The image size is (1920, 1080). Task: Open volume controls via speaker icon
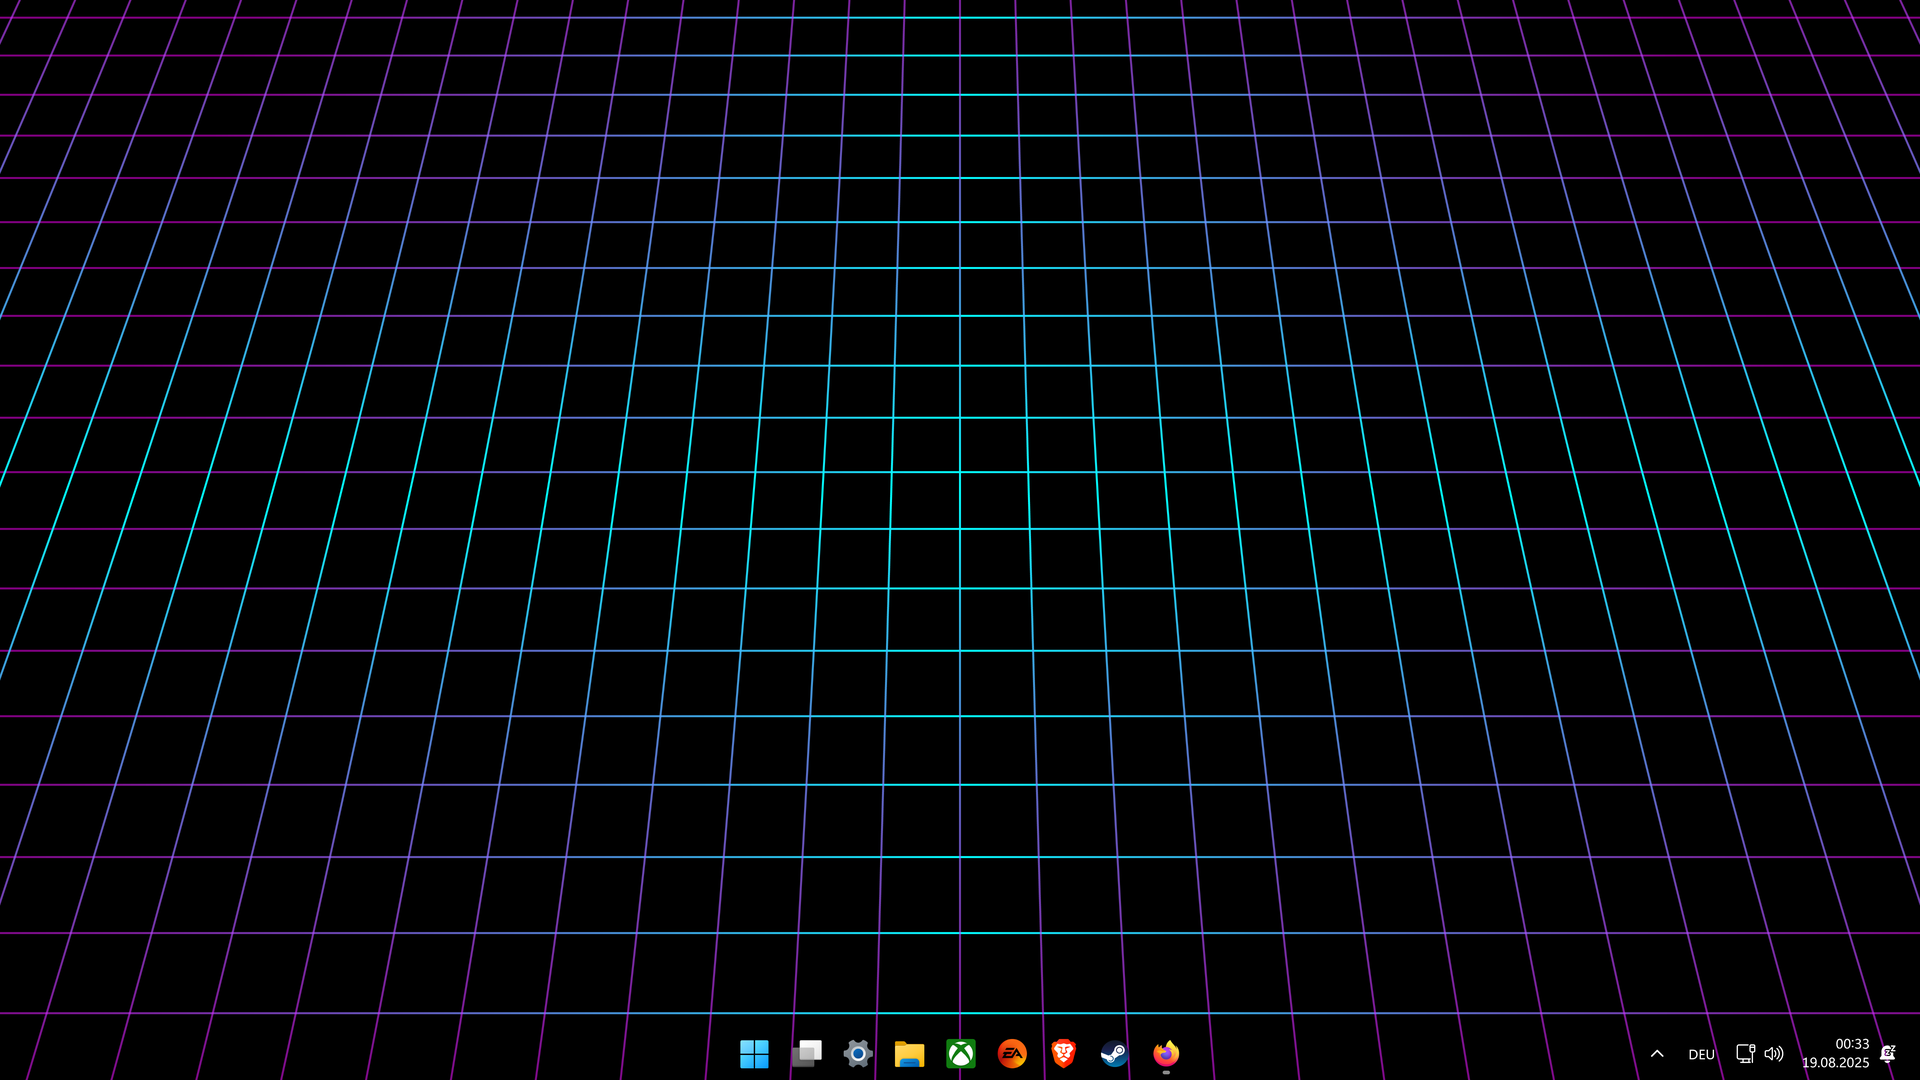(x=1774, y=1053)
